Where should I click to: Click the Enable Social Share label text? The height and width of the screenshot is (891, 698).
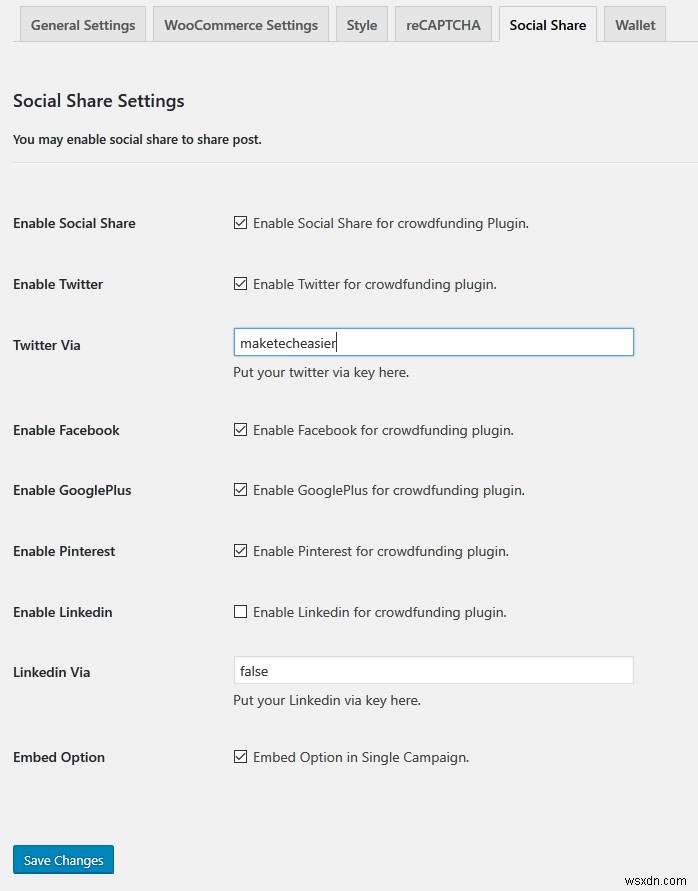pos(74,223)
